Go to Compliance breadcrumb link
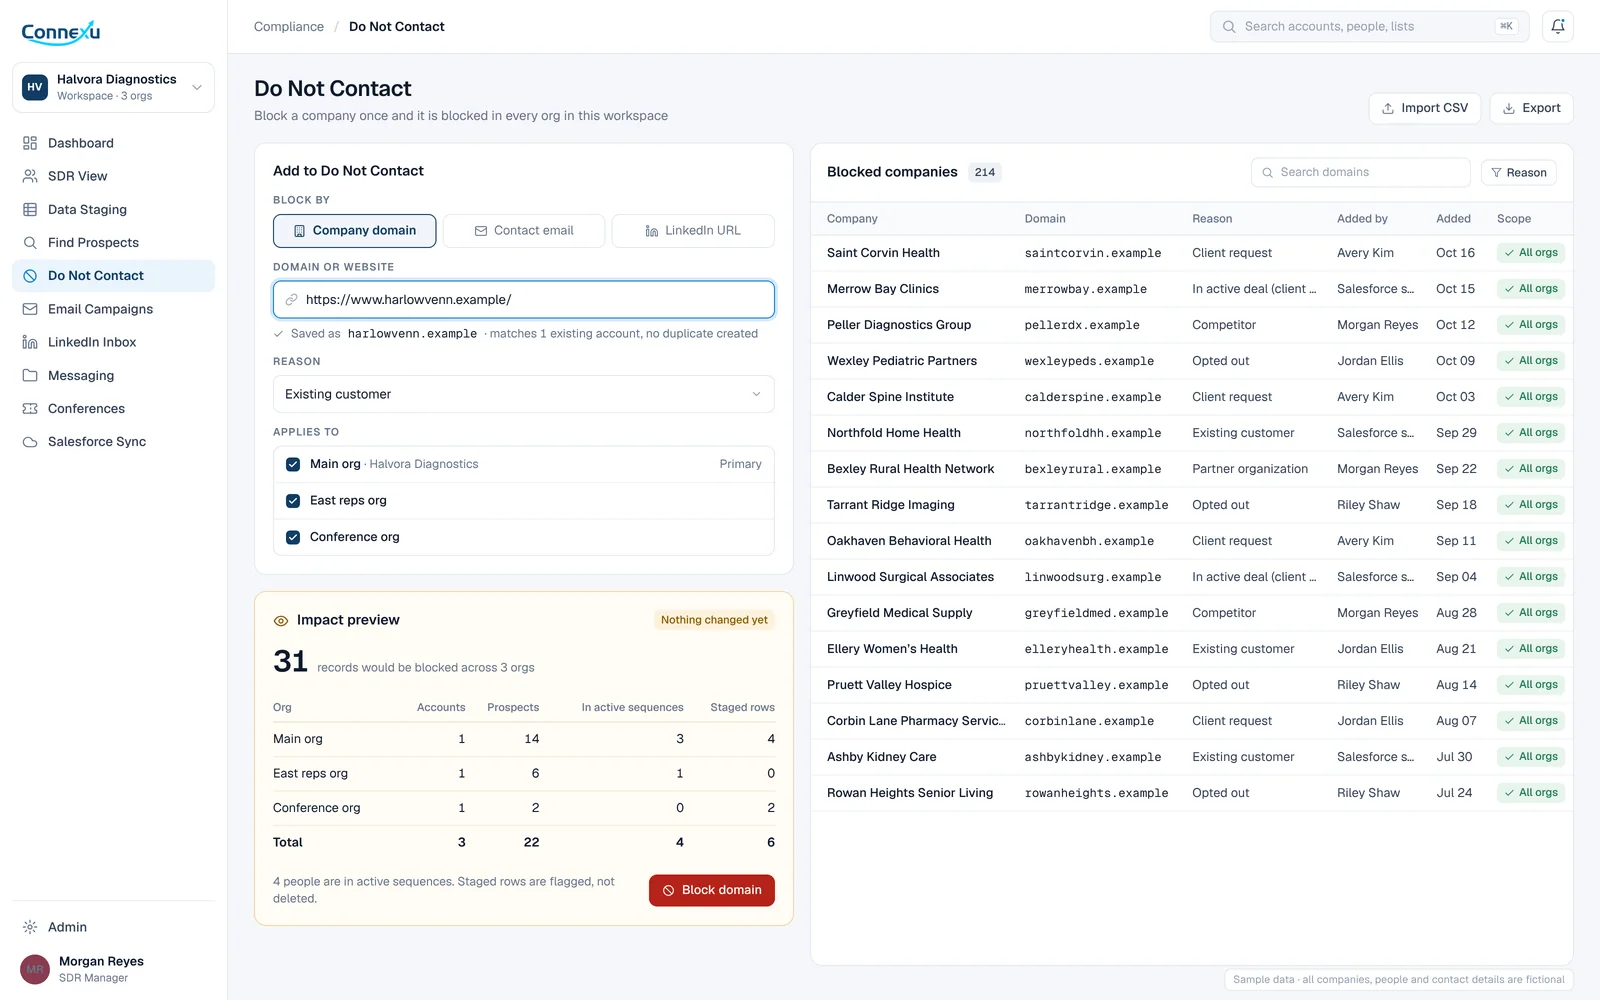Viewport: 1600px width, 1000px height. (289, 27)
